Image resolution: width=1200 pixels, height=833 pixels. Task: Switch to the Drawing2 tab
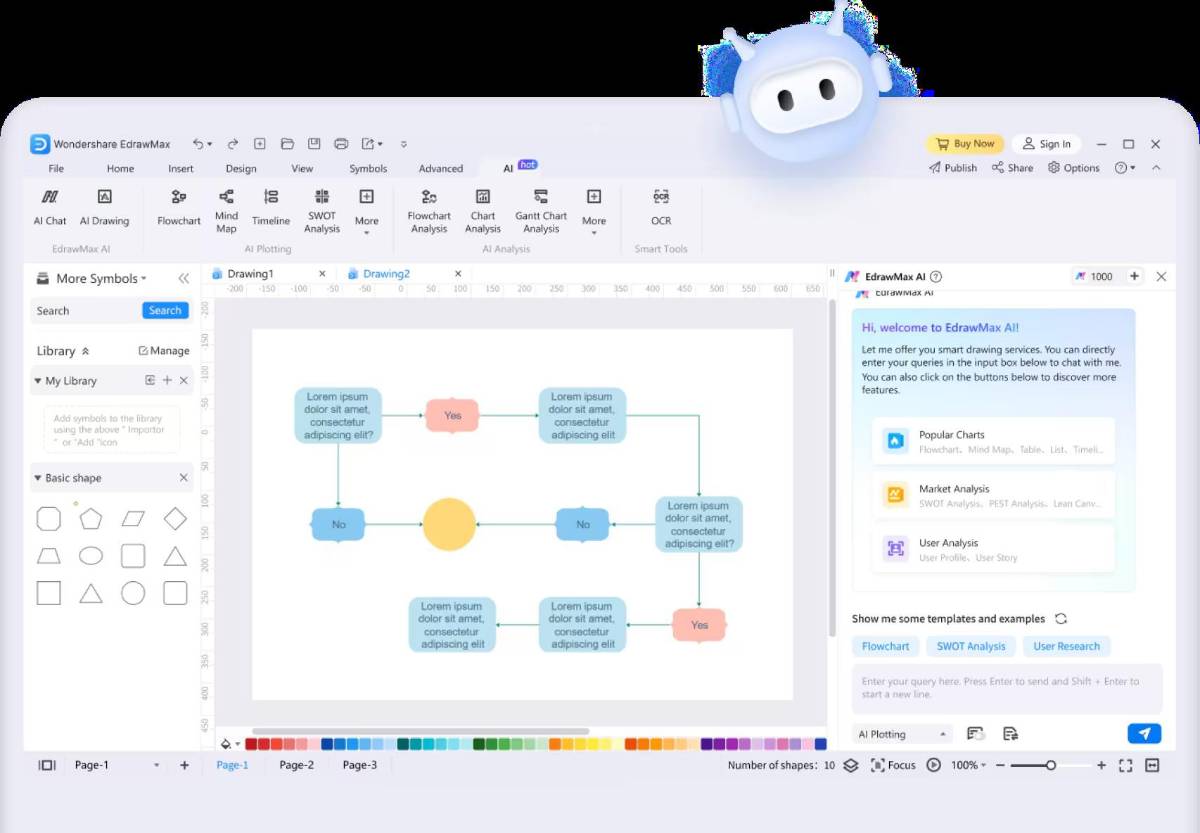[388, 271]
